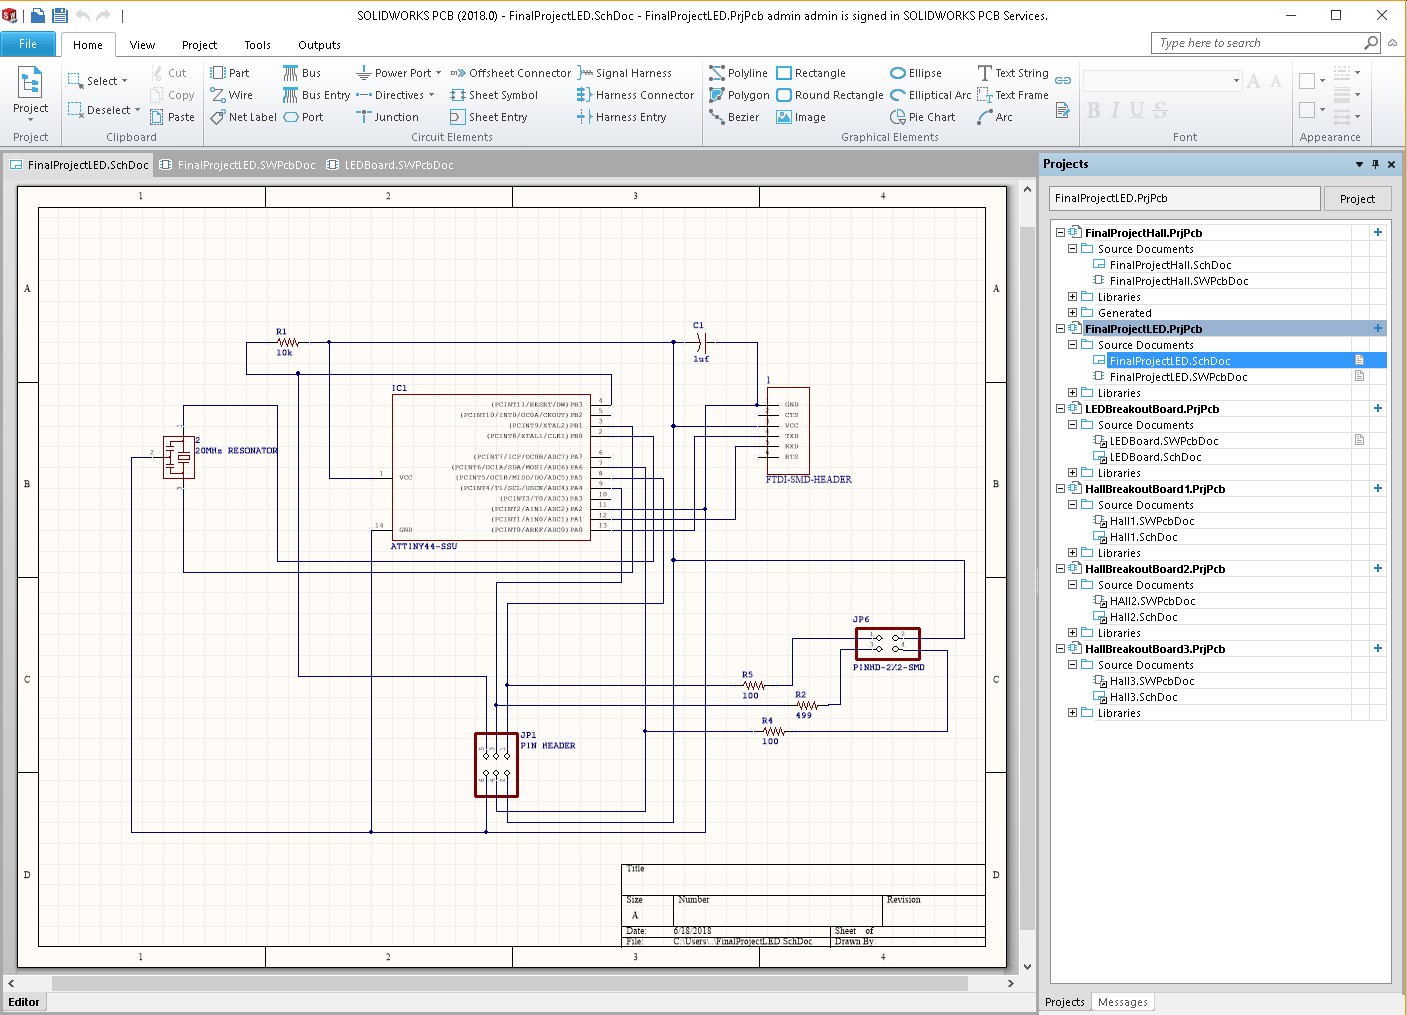Viewport: 1407px width, 1015px height.
Task: Switch to the Messages panel tab
Action: click(x=1122, y=1002)
